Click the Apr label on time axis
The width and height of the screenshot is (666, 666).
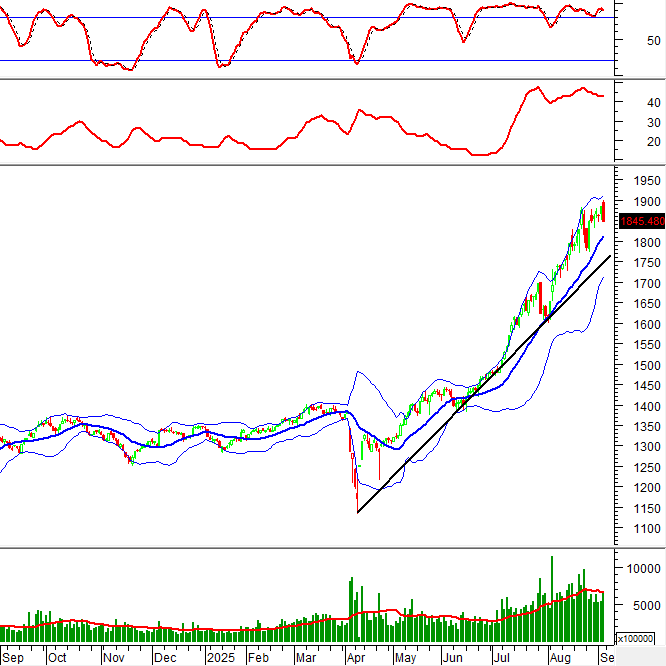pyautogui.click(x=355, y=658)
